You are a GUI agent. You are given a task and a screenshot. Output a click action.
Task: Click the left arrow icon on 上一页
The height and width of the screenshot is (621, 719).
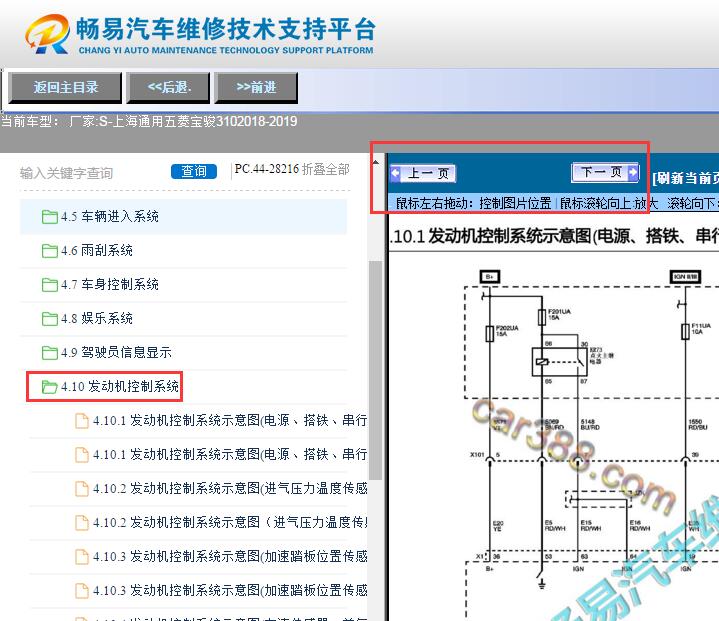(396, 173)
